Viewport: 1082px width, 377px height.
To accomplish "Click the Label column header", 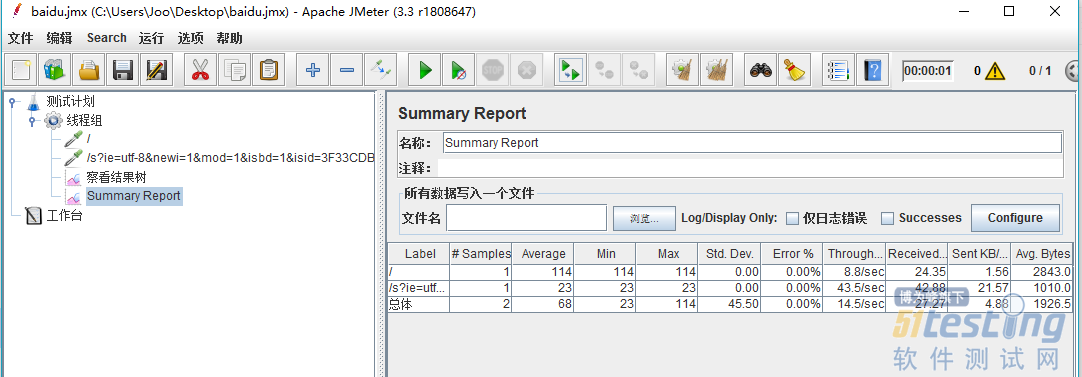I will (x=420, y=254).
